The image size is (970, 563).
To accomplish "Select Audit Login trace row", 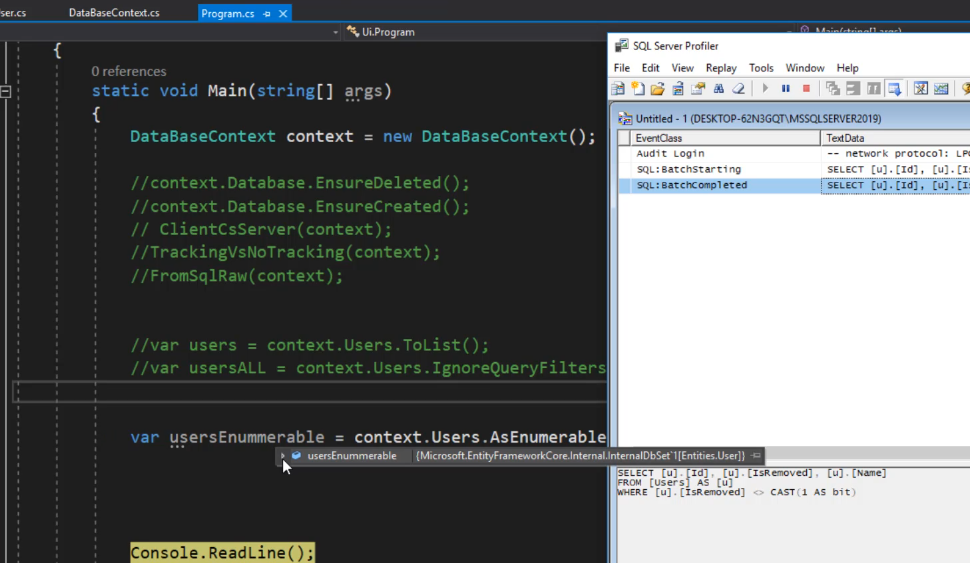I will point(794,153).
